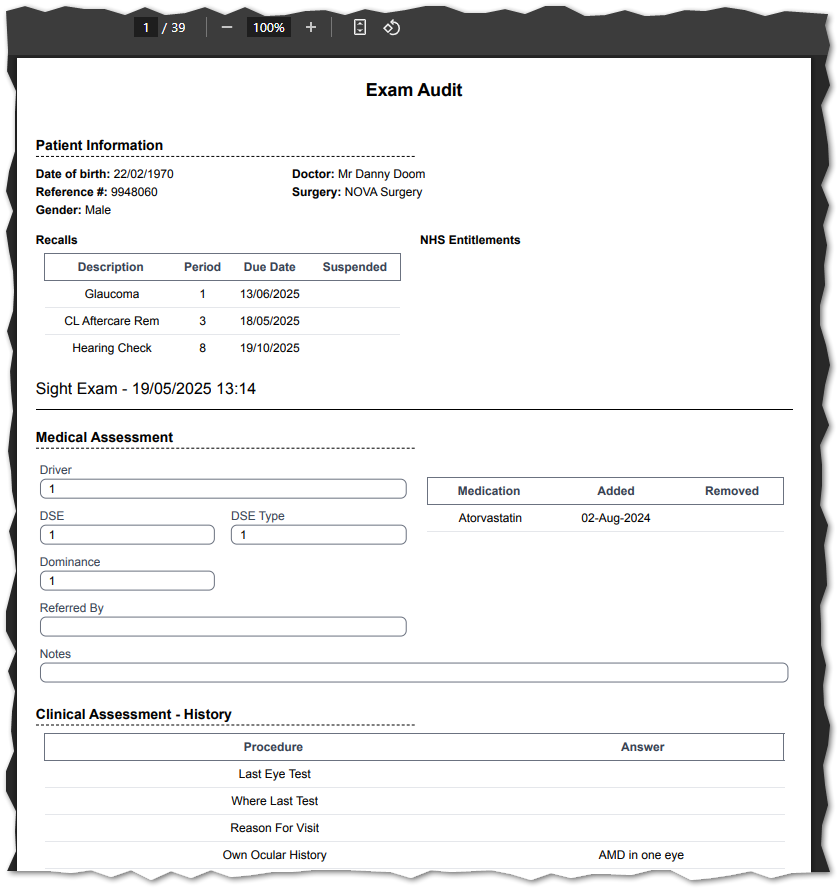Click the Exam Audit title
The image size is (840, 890).
(x=414, y=90)
